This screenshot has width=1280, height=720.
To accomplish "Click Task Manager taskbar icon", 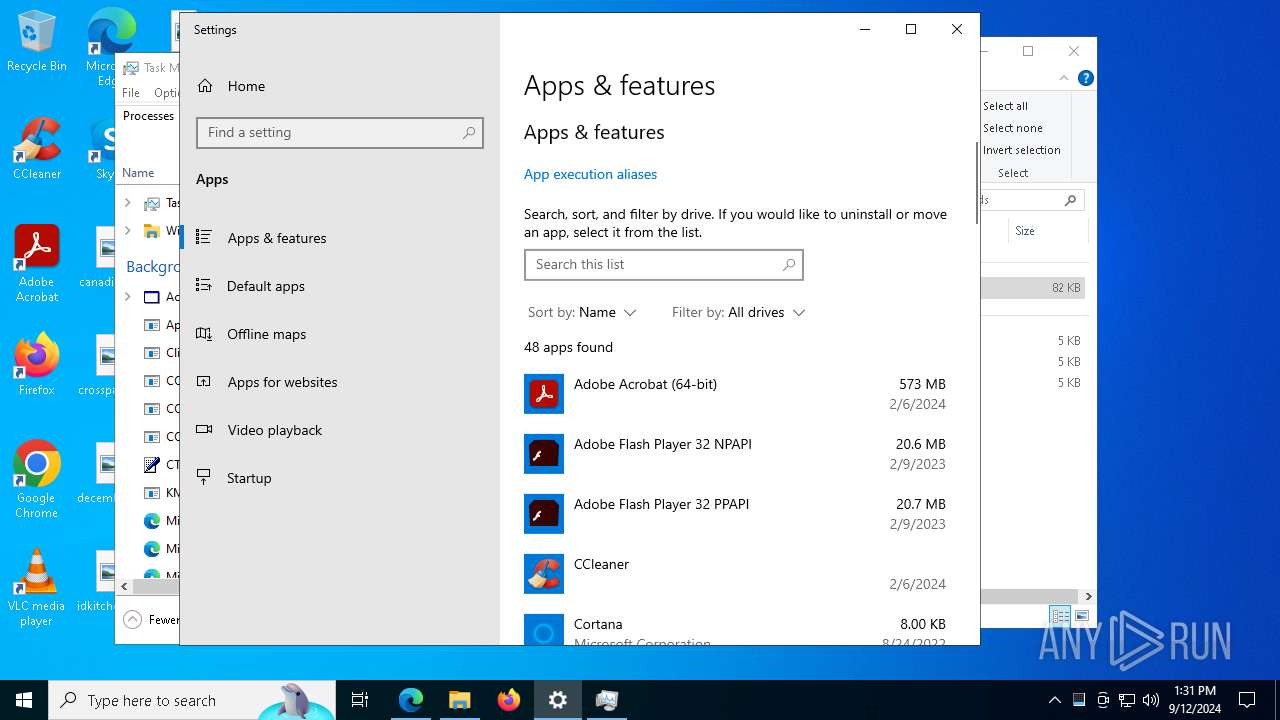I will (x=607, y=700).
